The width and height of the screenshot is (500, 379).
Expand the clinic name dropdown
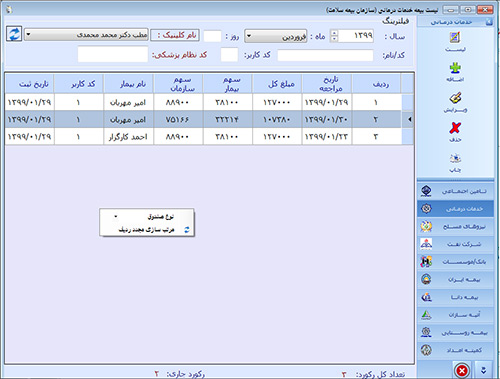[28, 34]
